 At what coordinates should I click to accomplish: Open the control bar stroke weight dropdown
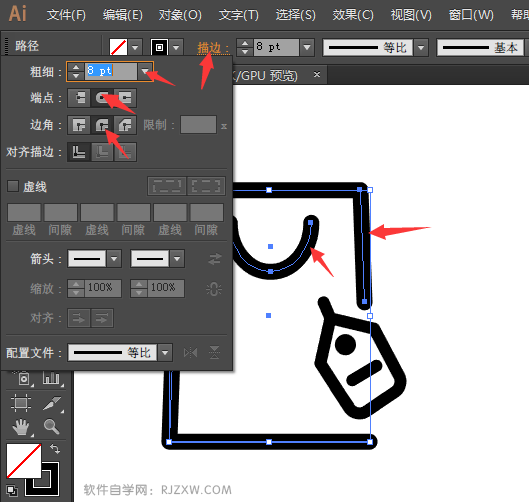click(x=307, y=47)
